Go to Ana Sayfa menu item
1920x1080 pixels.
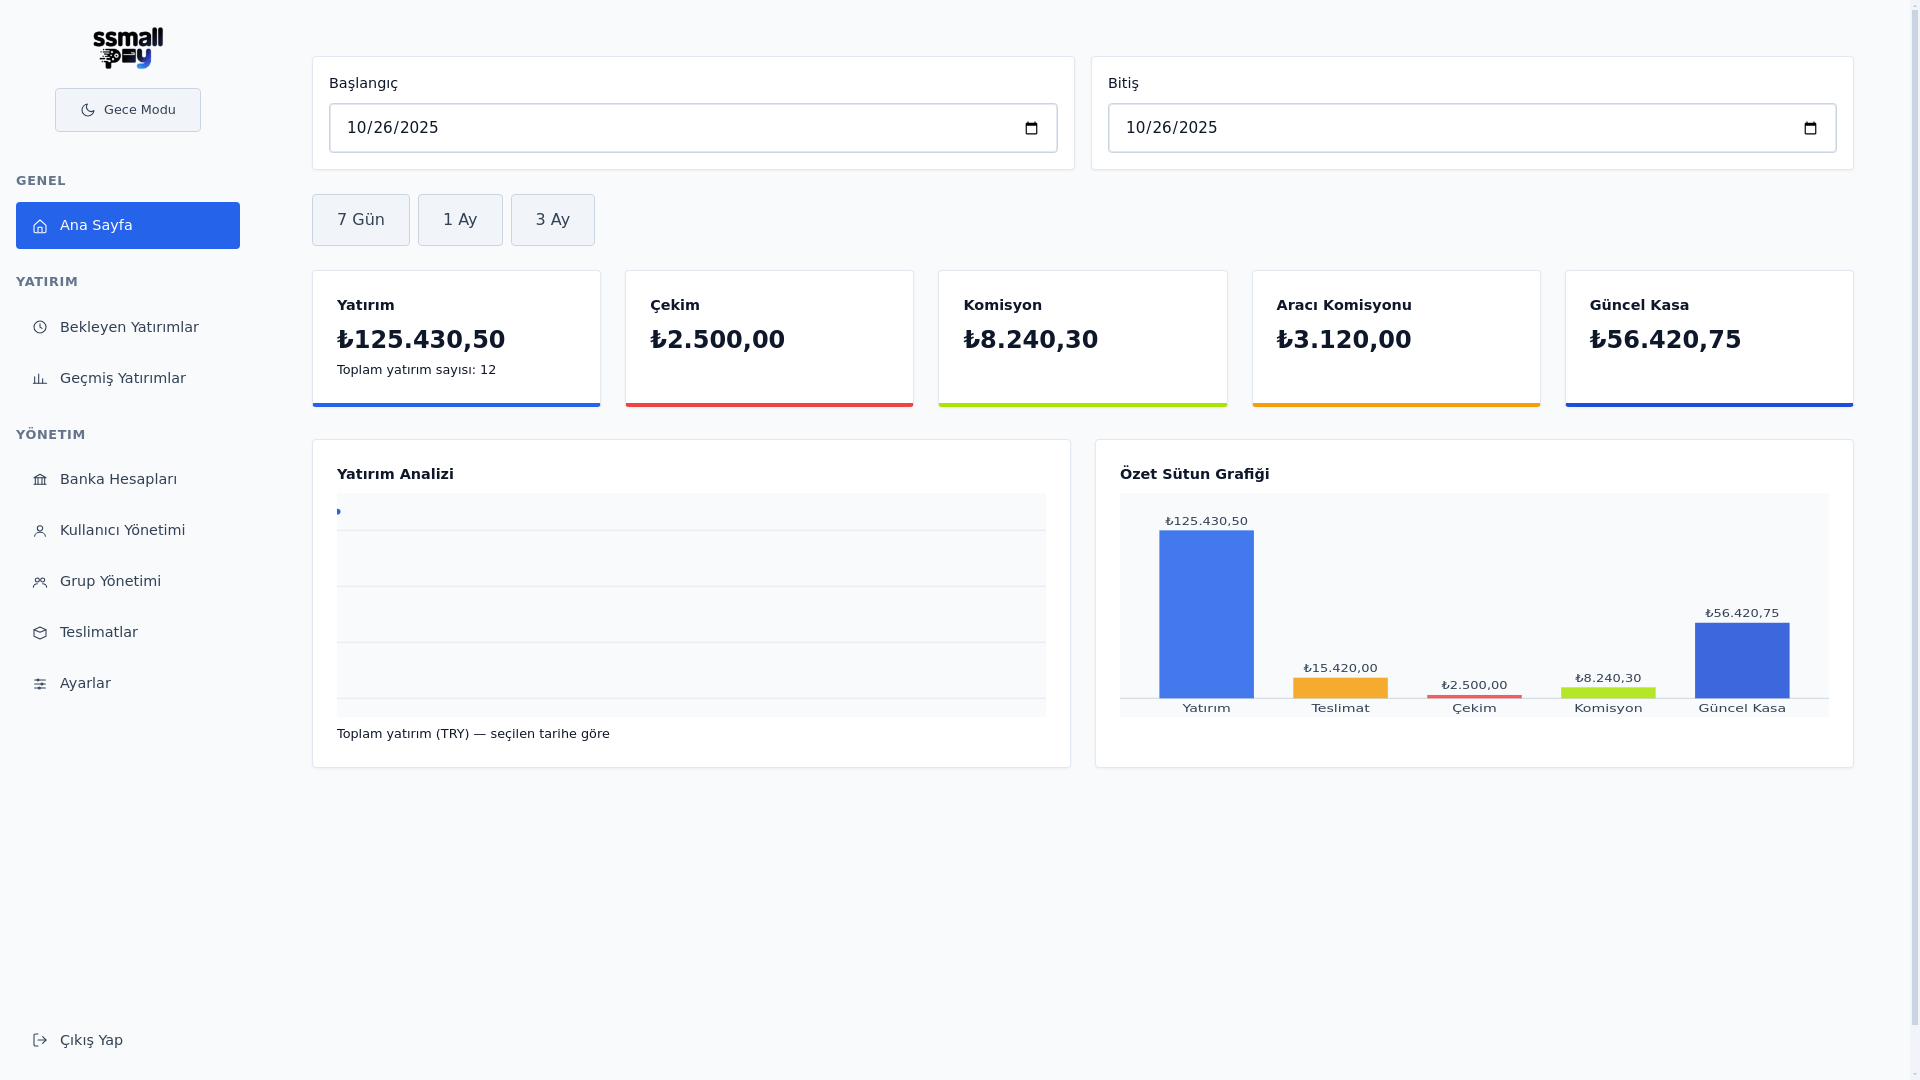click(x=128, y=225)
